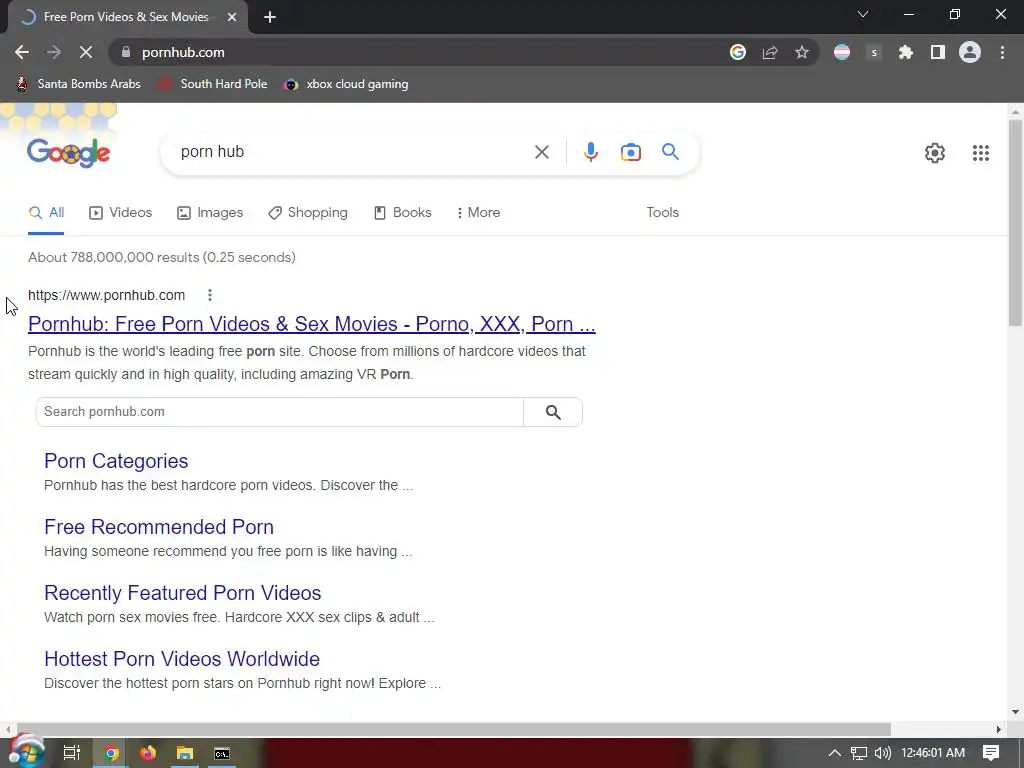Search by image using the camera icon

click(630, 152)
